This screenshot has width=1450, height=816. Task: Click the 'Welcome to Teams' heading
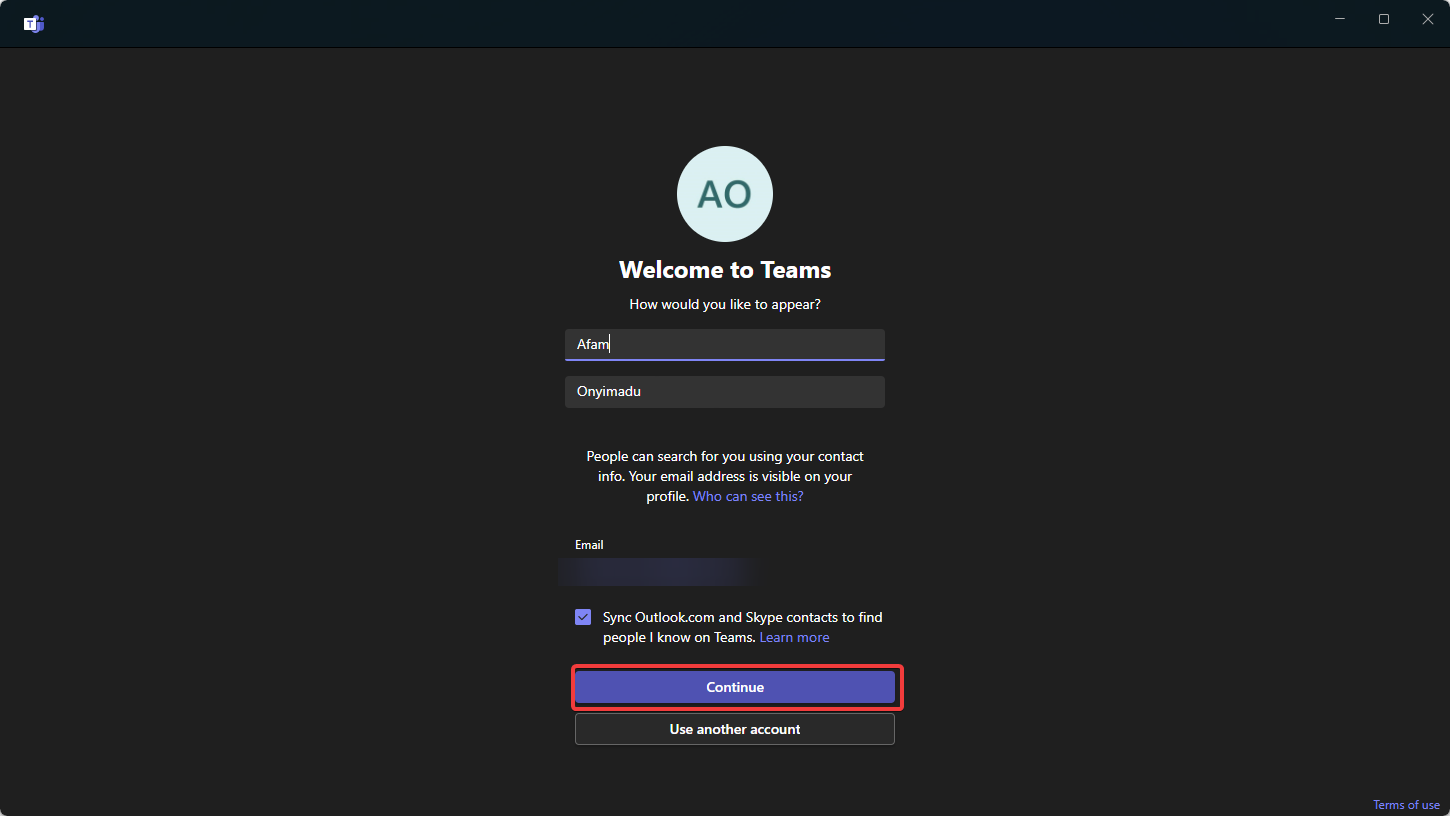coord(725,270)
